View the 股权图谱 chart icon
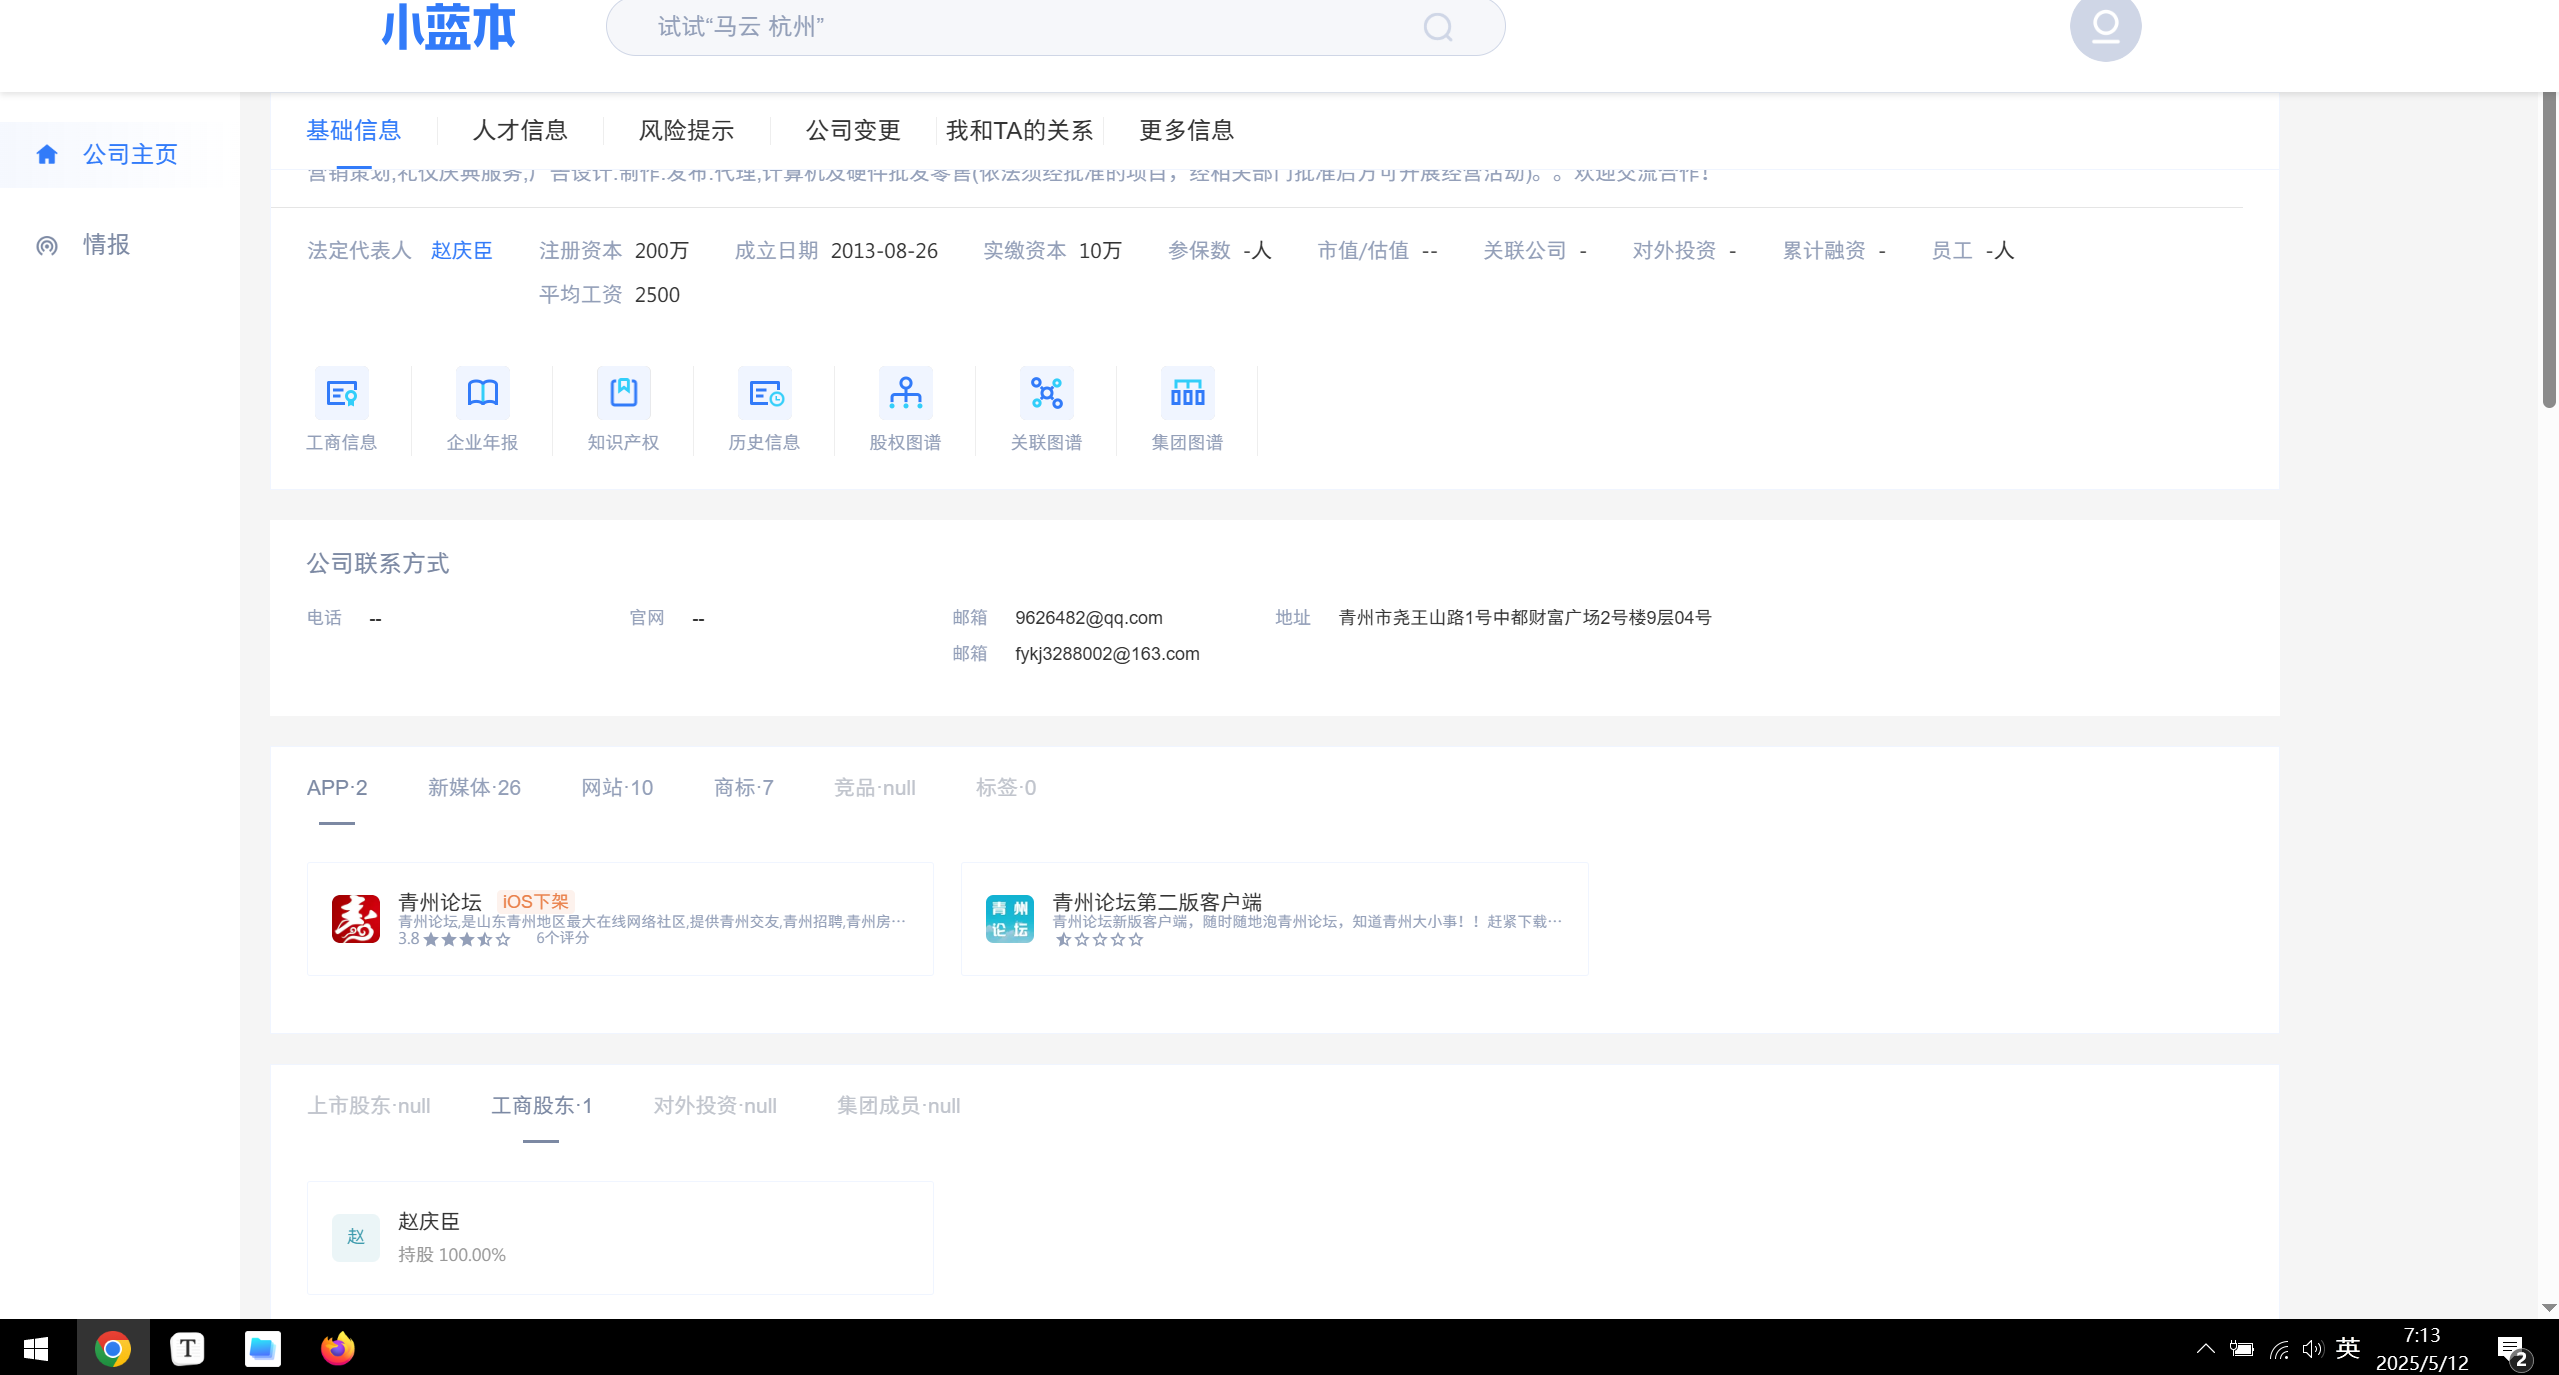 pos(905,392)
